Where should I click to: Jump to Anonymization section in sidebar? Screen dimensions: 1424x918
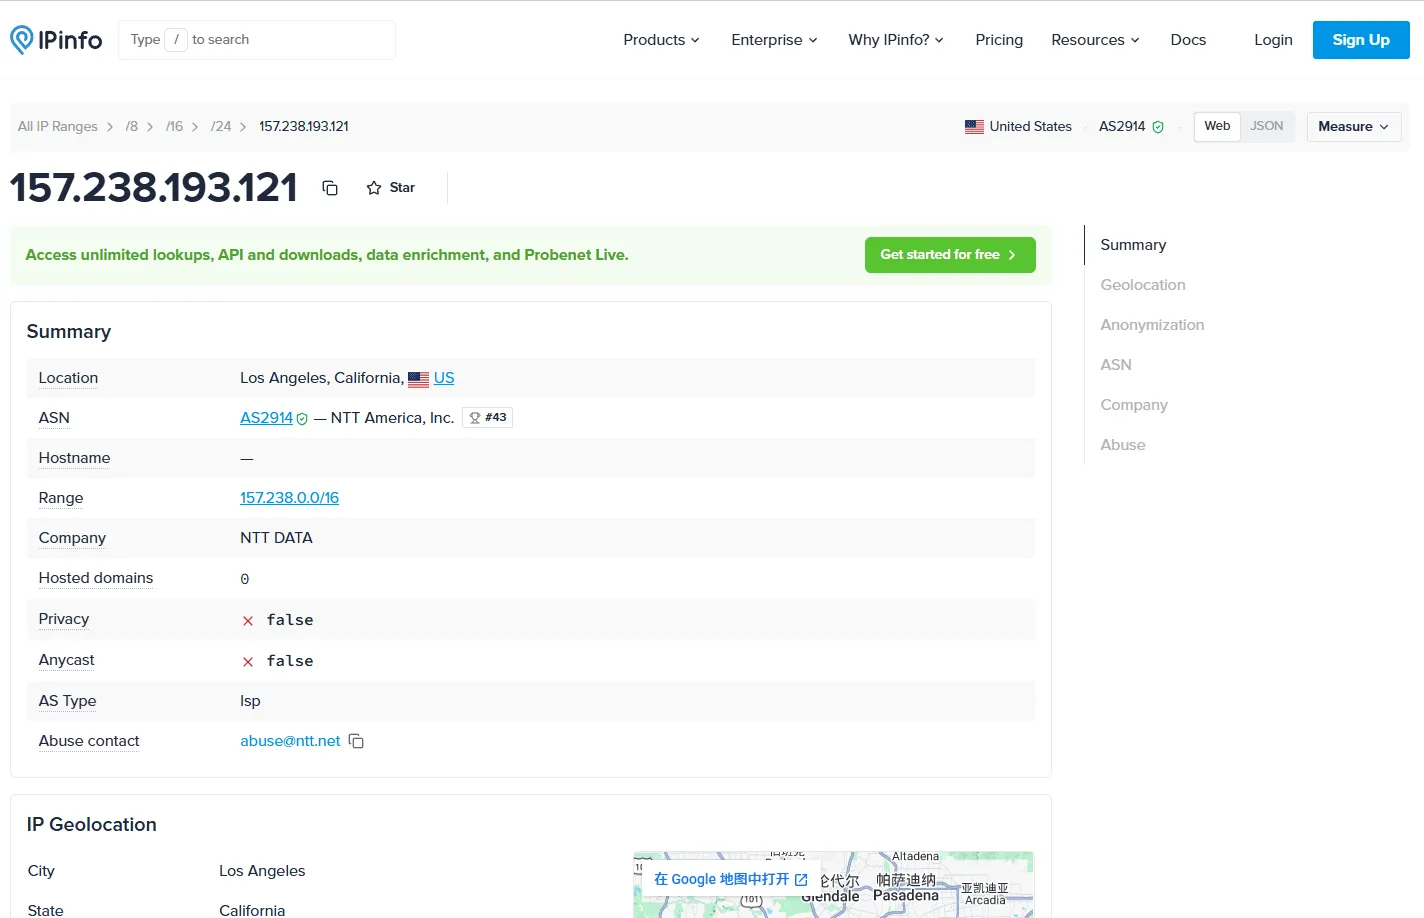[1152, 325]
